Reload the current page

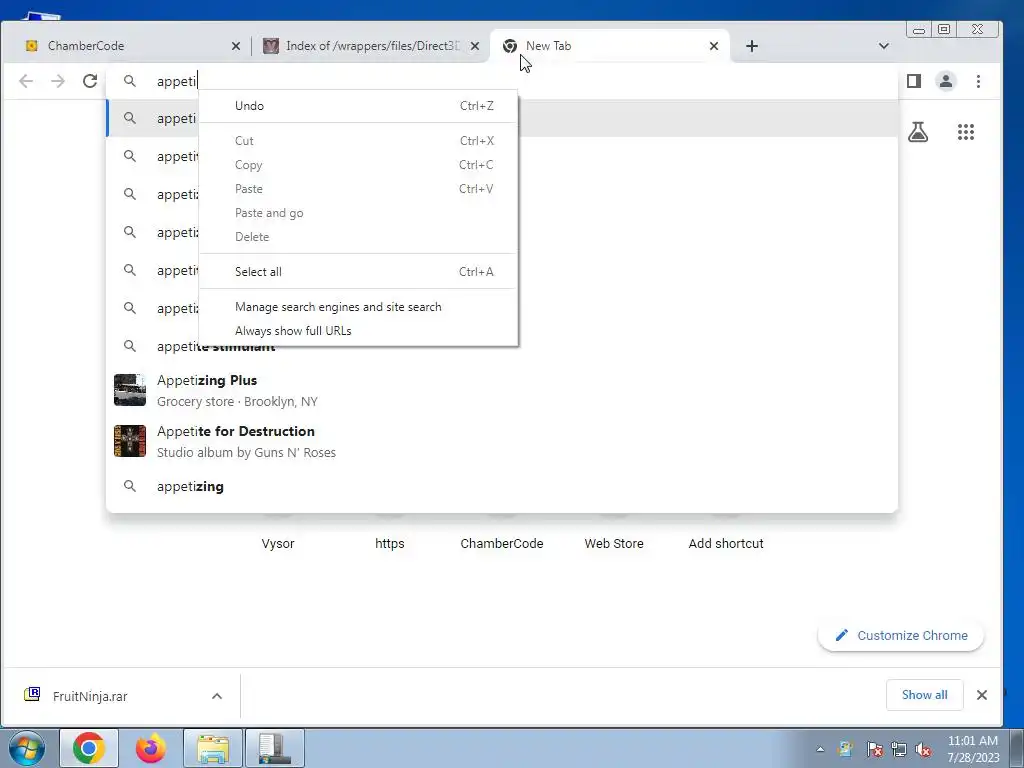click(90, 81)
